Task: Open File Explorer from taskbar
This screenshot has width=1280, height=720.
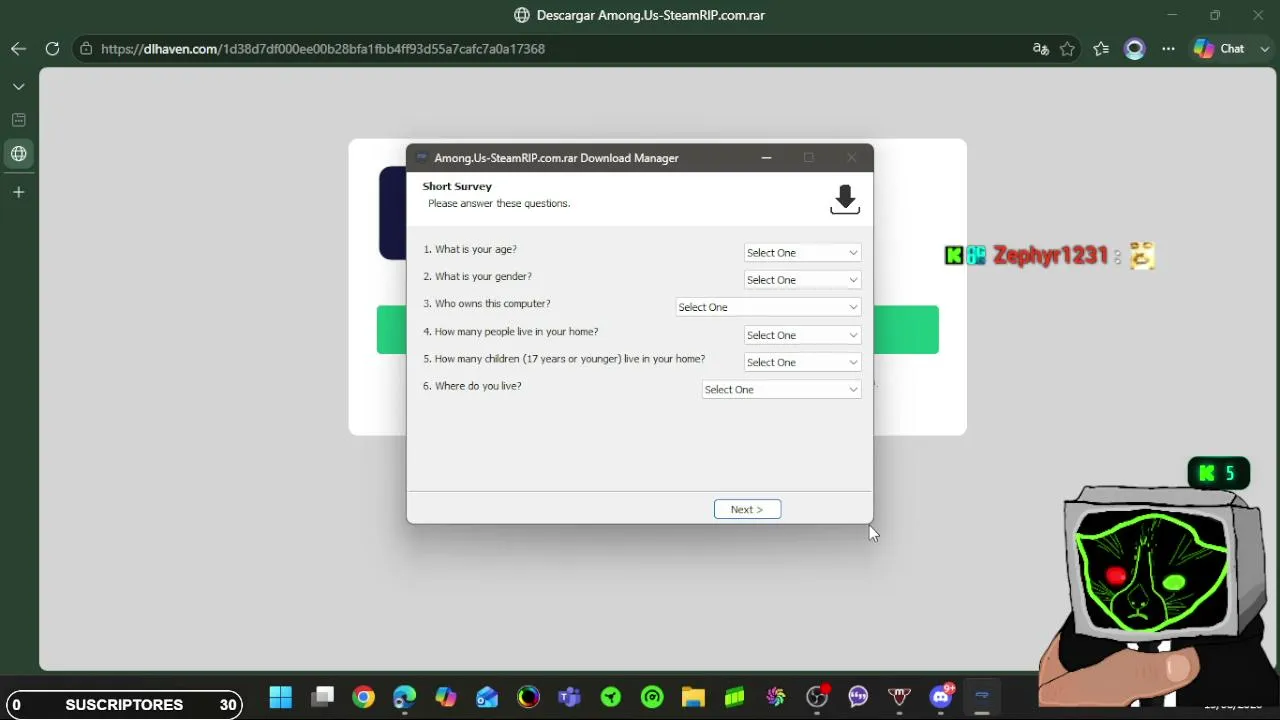Action: coord(693,697)
